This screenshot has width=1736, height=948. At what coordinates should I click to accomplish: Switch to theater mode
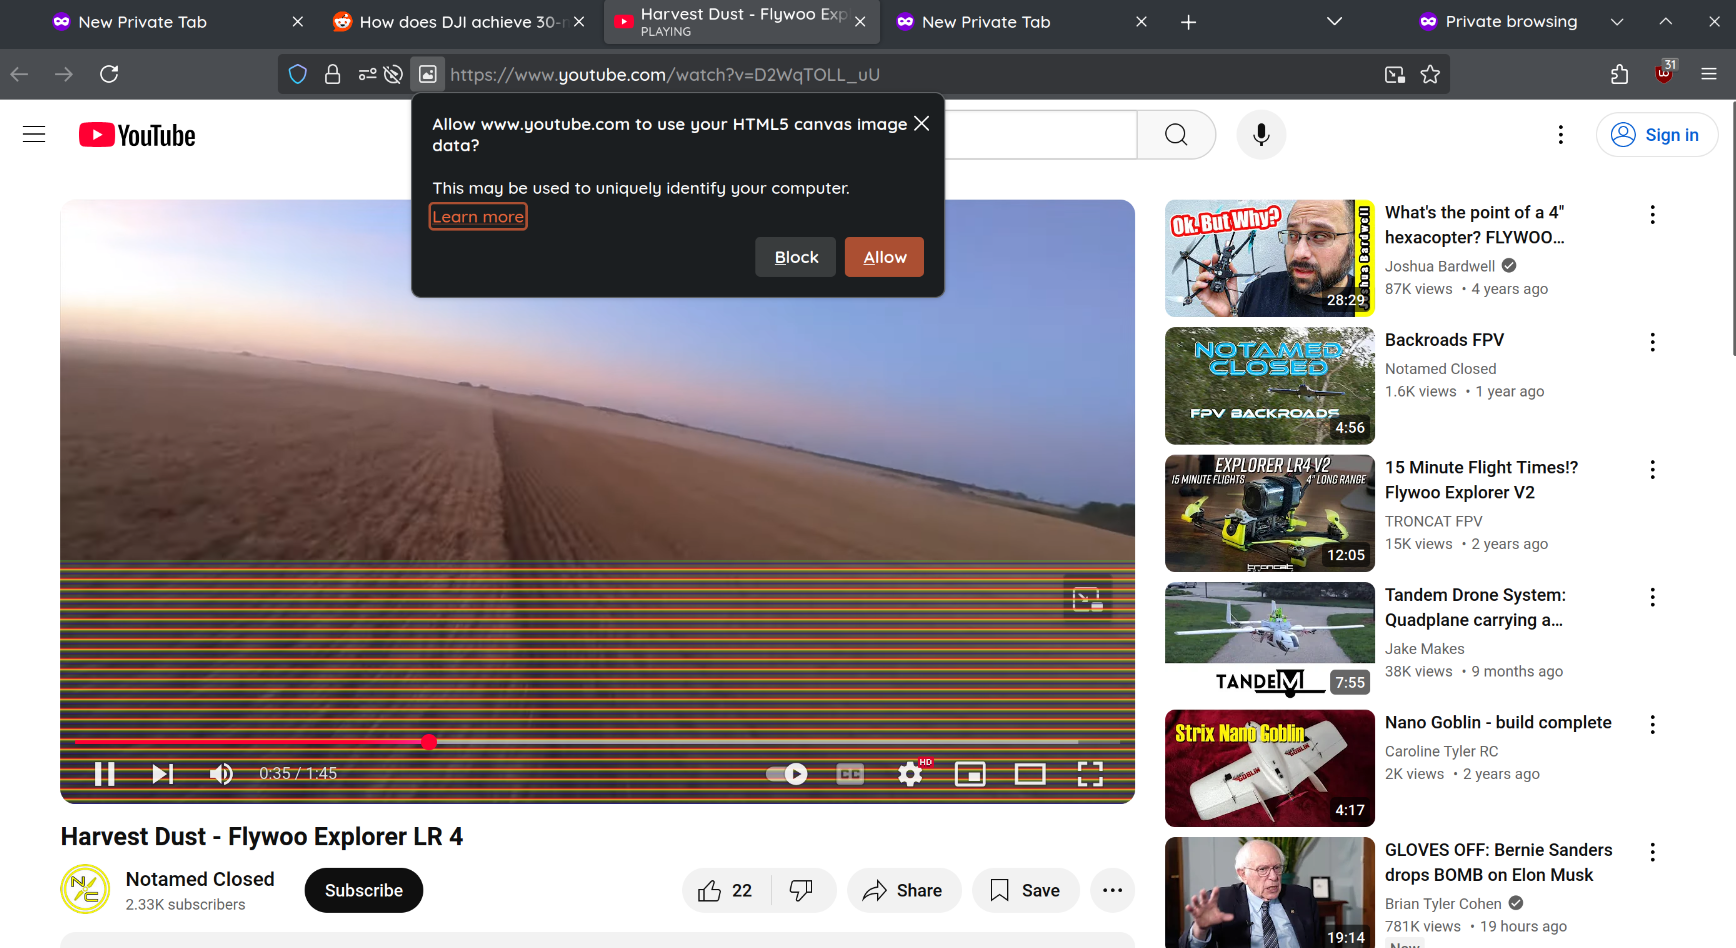coord(1030,774)
